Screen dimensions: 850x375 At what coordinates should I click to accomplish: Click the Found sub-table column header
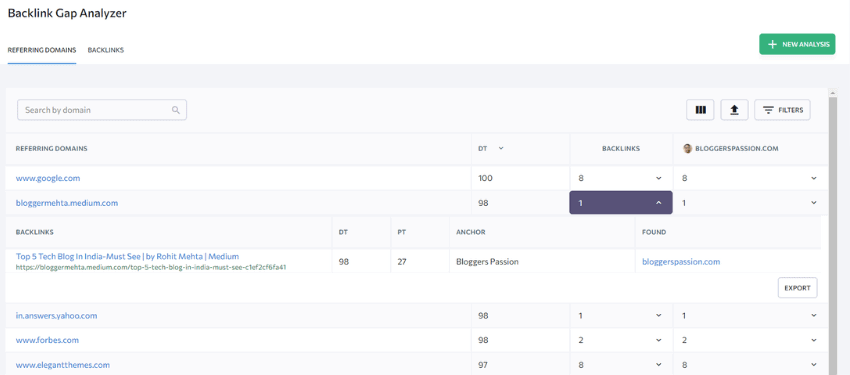click(654, 232)
